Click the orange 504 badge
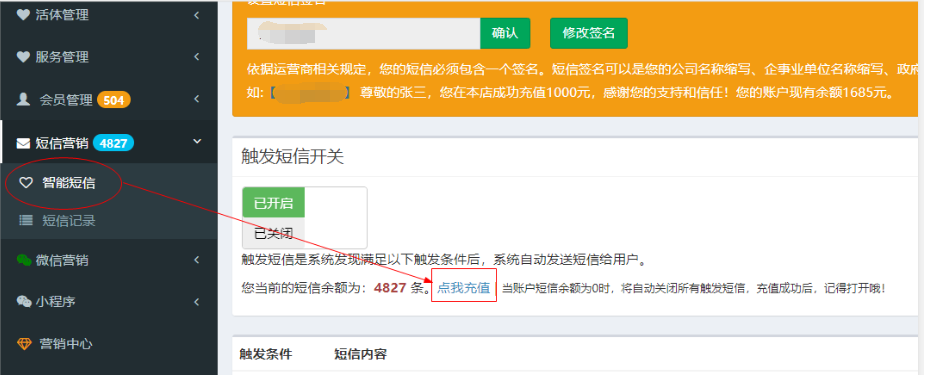The width and height of the screenshot is (925, 376). coord(114,100)
